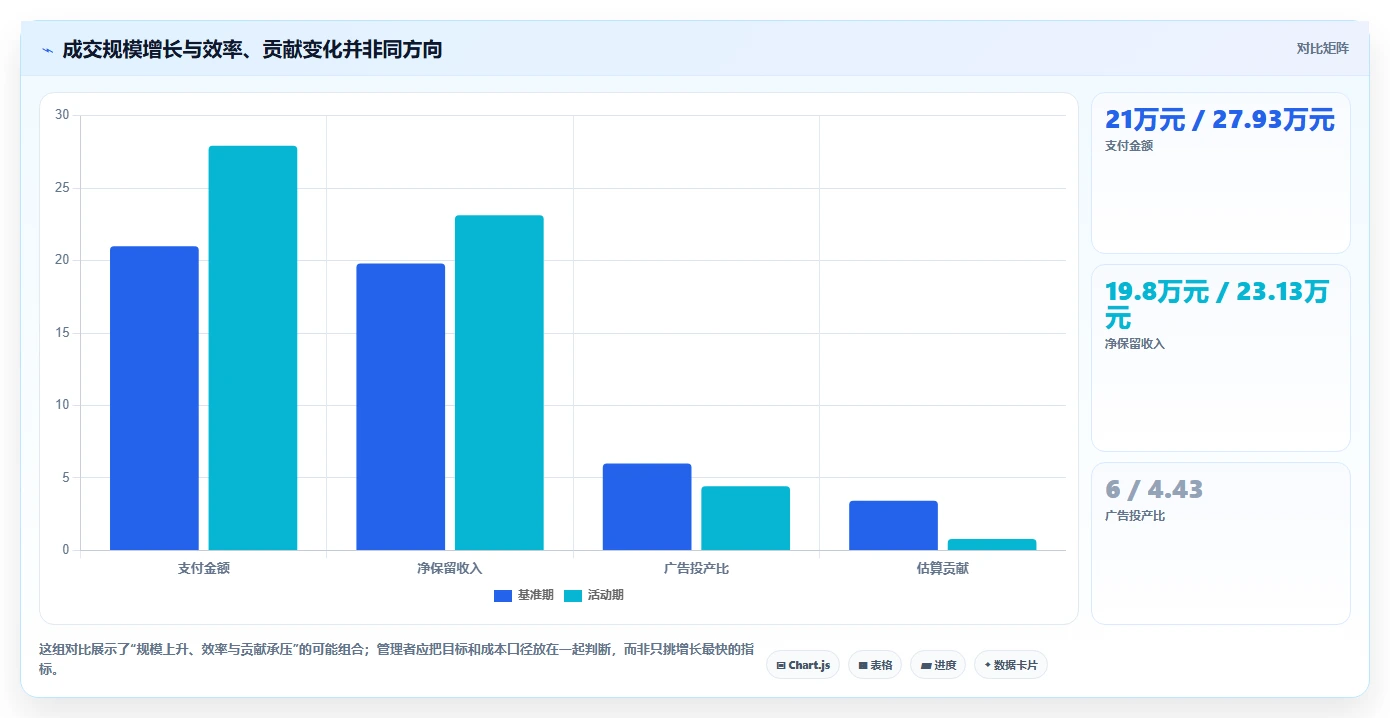
Task: Click the y-axis value 30
Action: (x=62, y=115)
